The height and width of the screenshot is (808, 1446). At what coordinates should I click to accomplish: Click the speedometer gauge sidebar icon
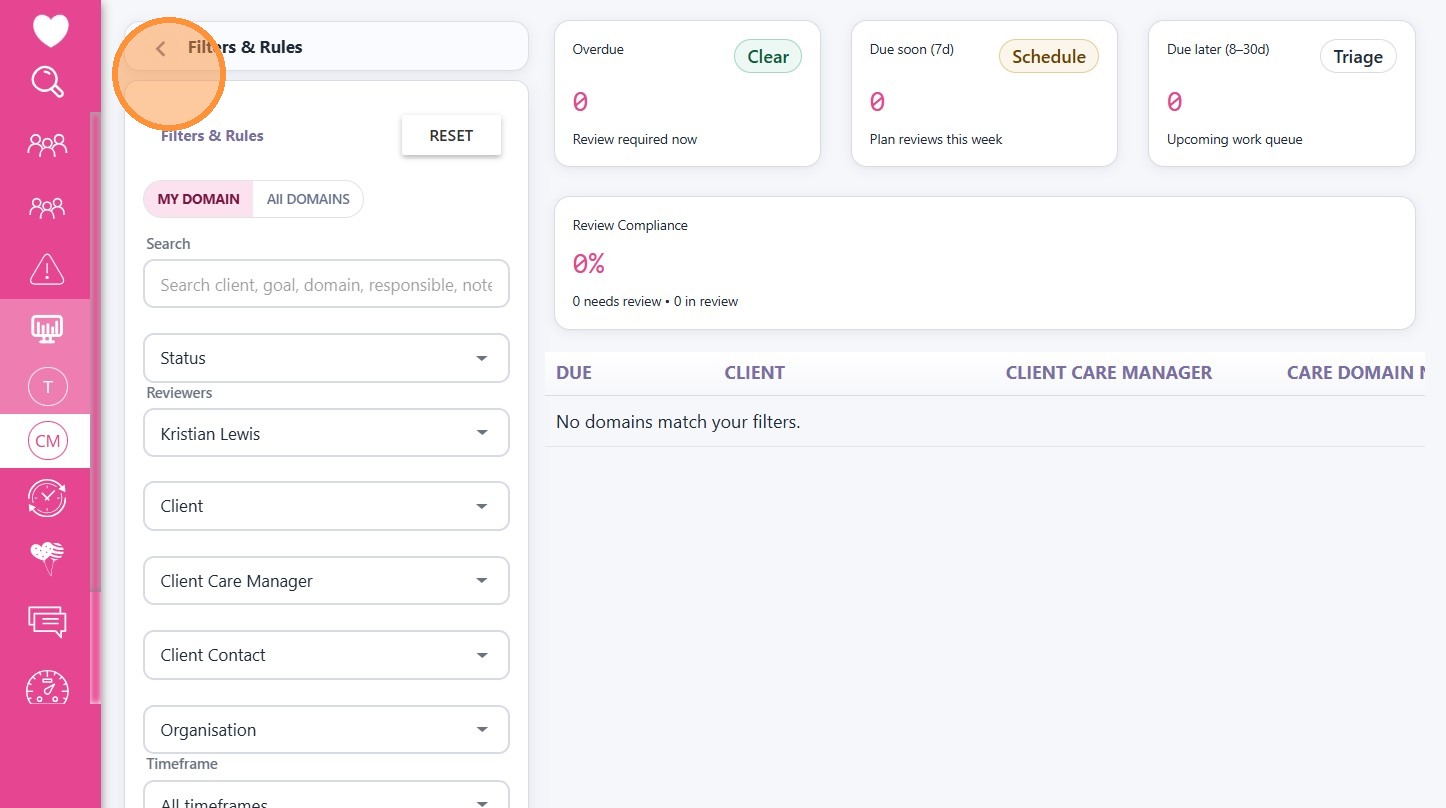(47, 687)
